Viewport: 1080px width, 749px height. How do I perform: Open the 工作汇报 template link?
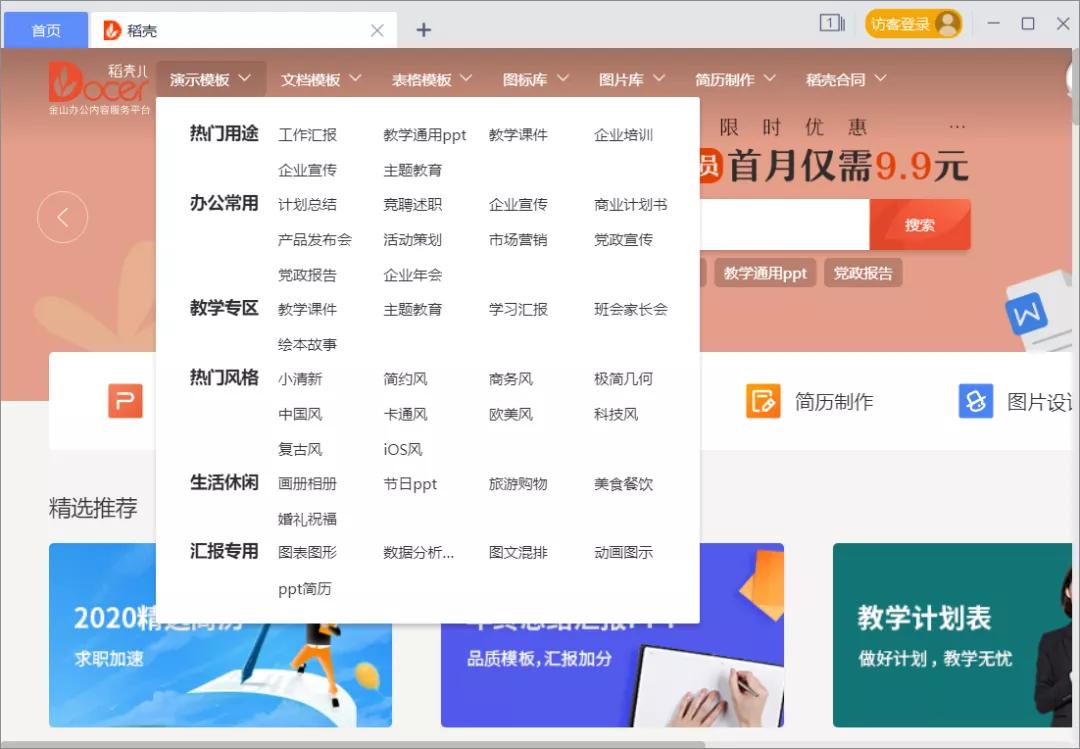point(307,134)
